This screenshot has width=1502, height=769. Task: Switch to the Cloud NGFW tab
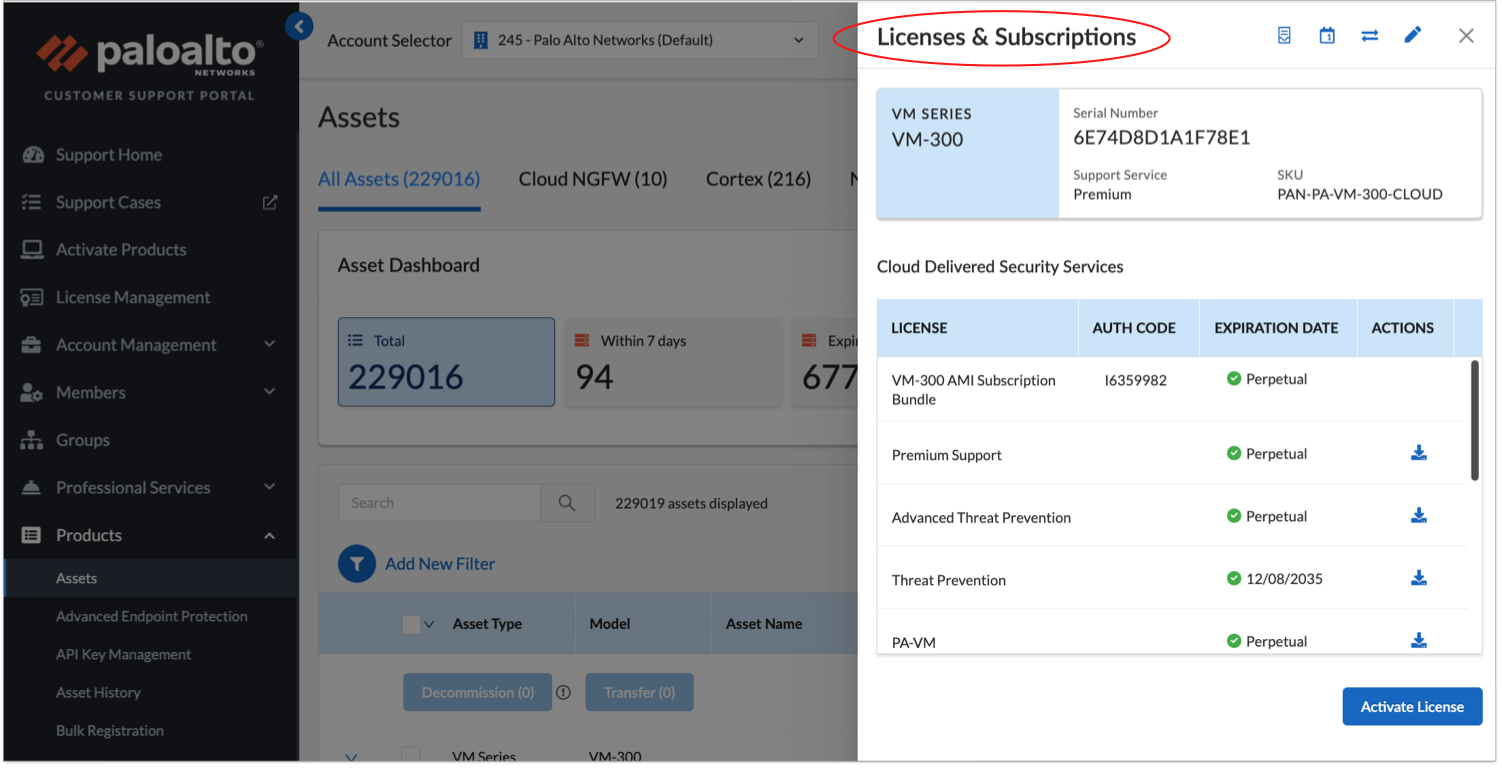592,180
